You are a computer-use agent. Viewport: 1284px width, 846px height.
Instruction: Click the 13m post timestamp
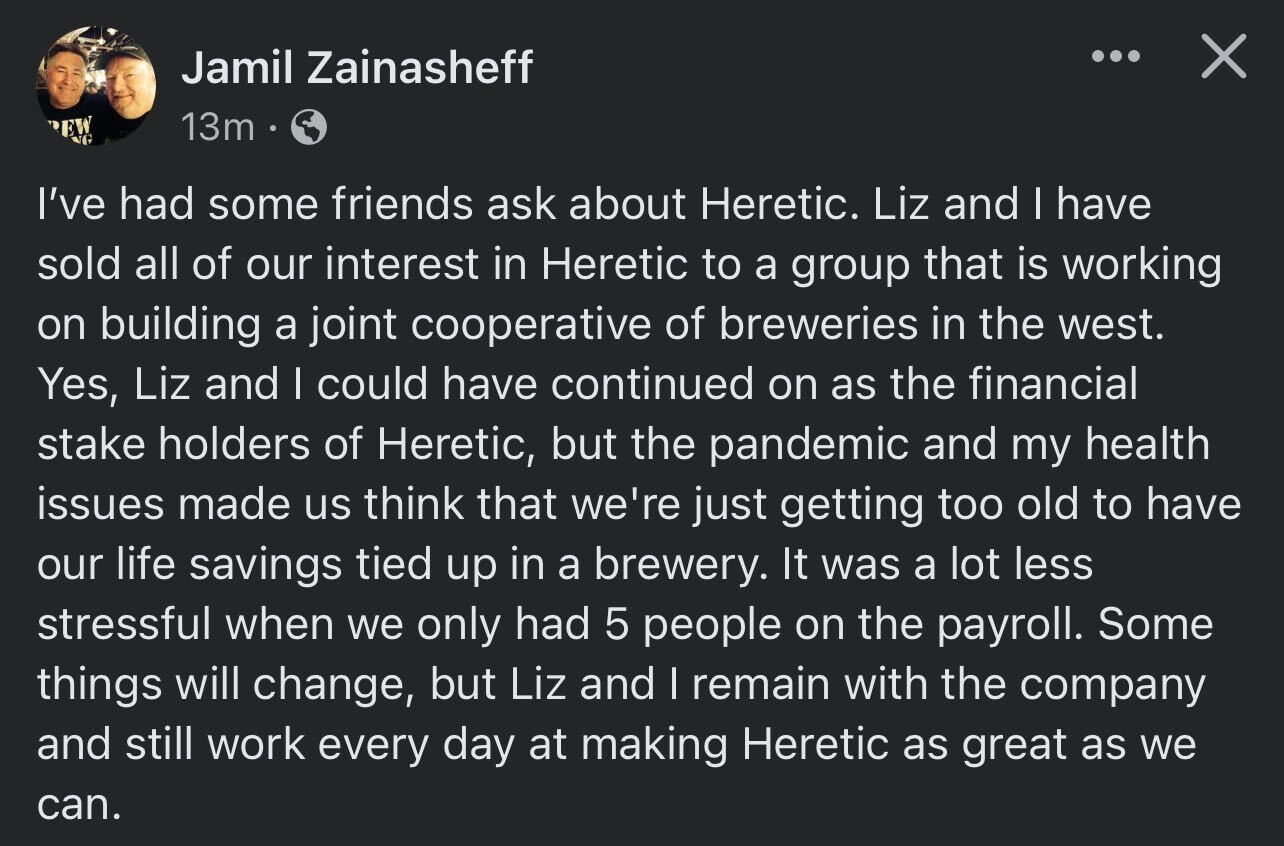click(x=218, y=127)
